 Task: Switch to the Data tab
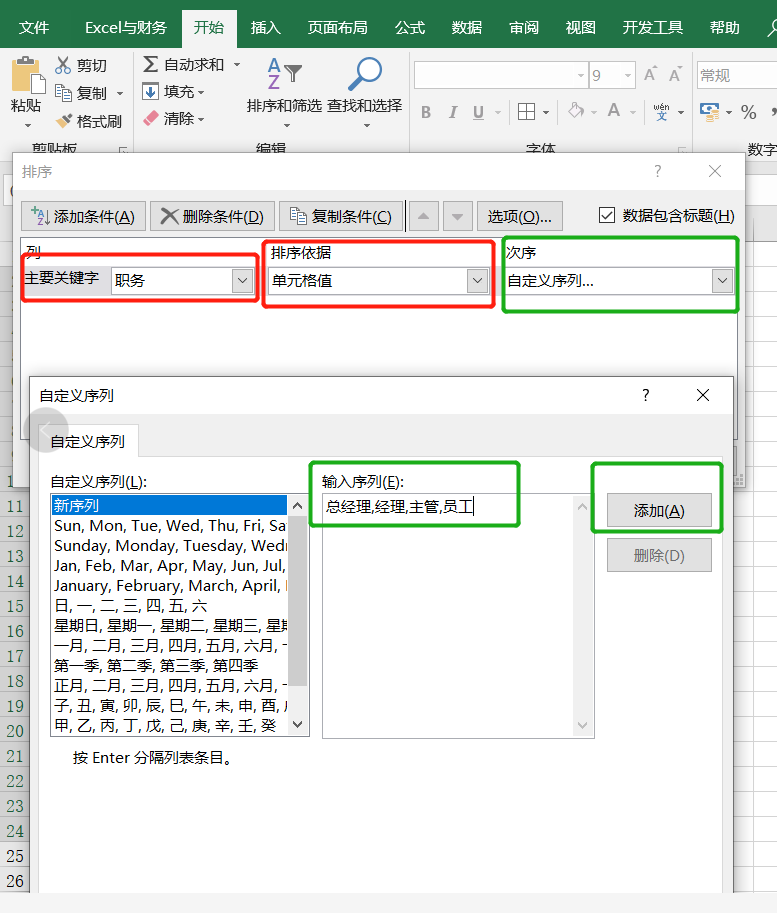[467, 27]
